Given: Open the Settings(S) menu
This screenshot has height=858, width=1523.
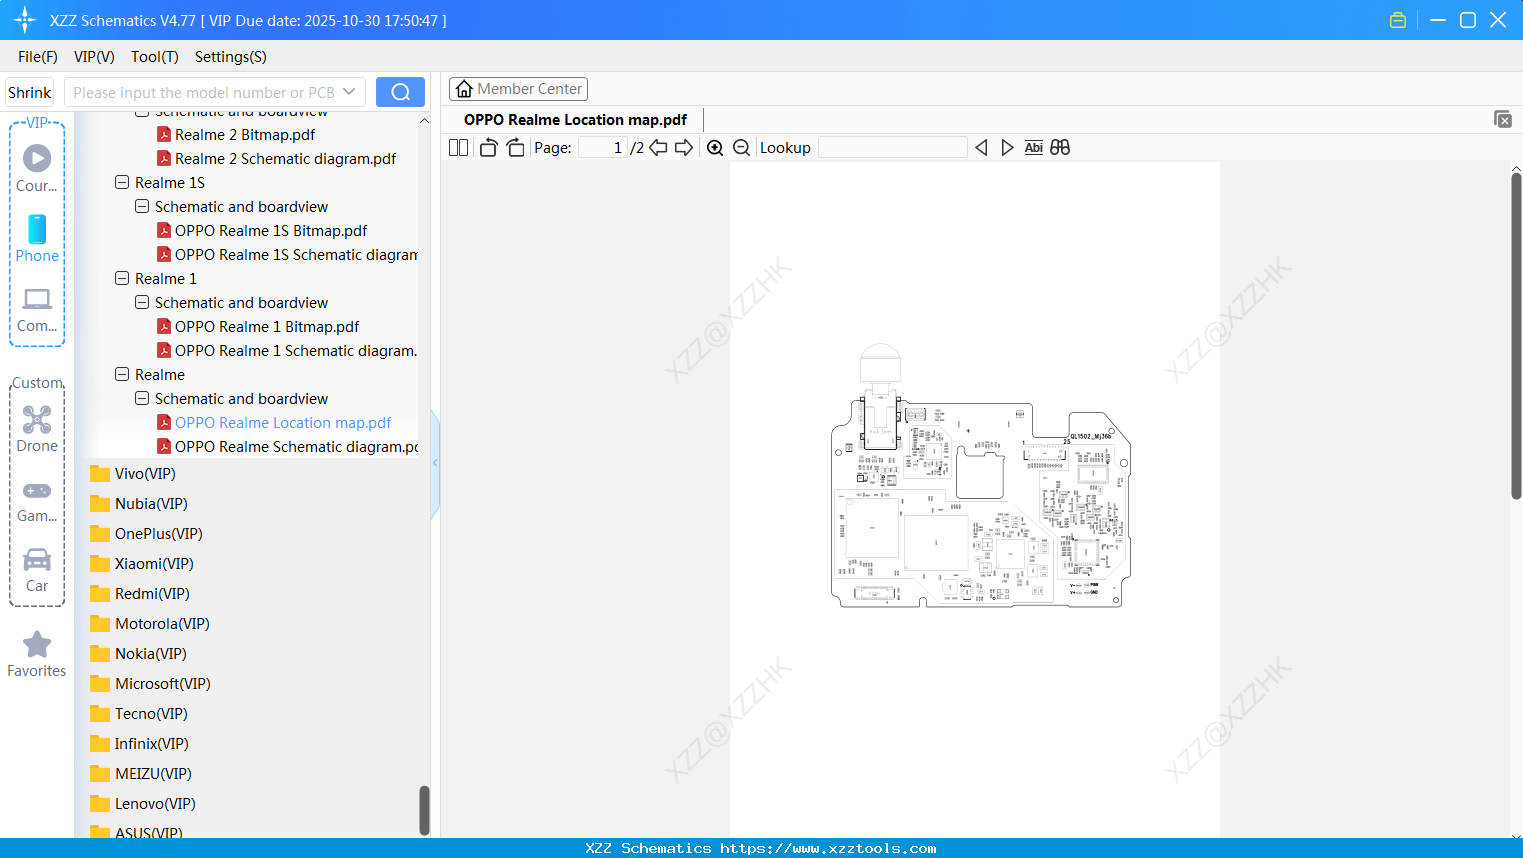Looking at the screenshot, I should point(231,57).
